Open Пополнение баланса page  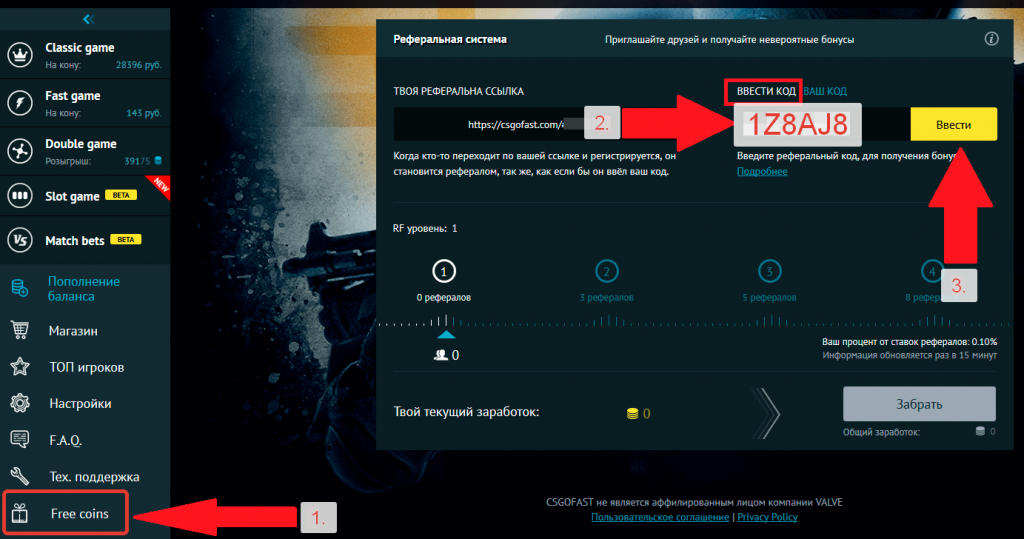tap(84, 289)
